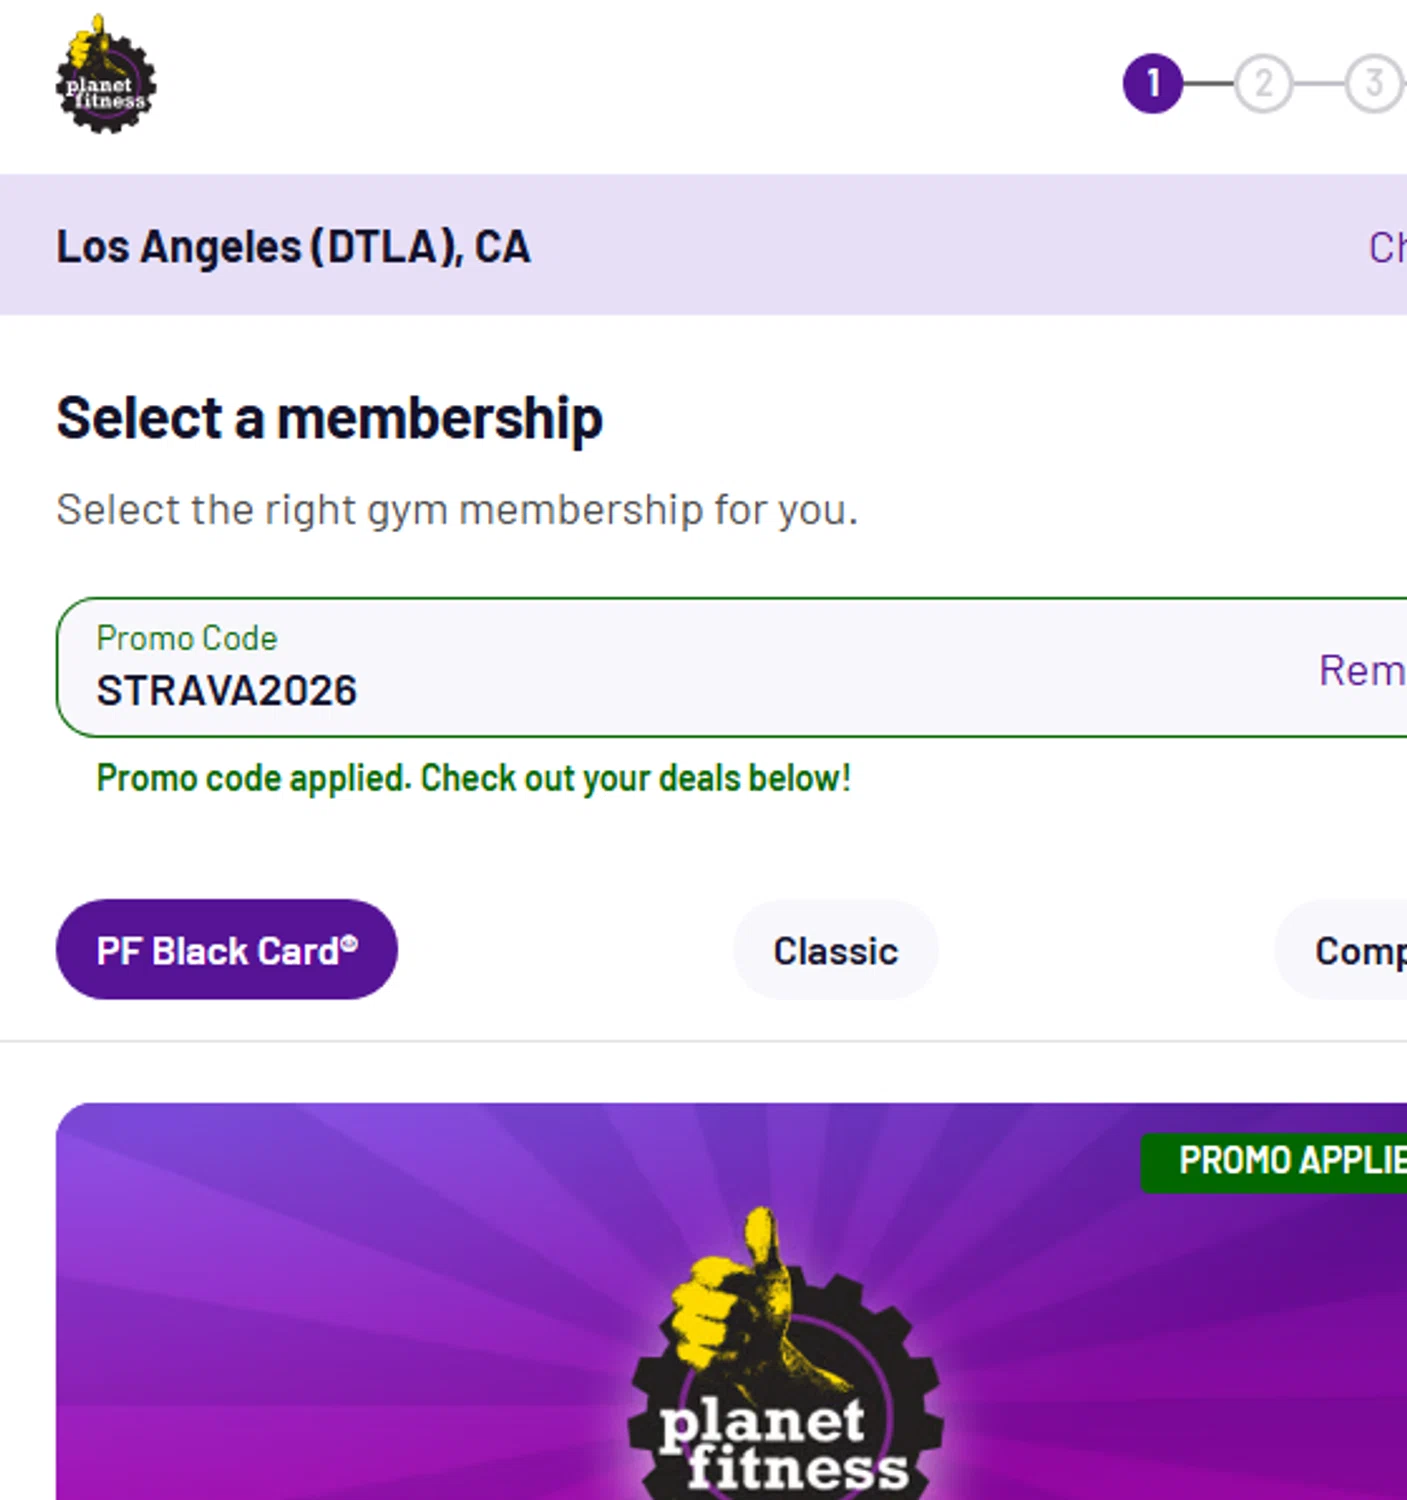Click the Change location link

pos(1387,247)
